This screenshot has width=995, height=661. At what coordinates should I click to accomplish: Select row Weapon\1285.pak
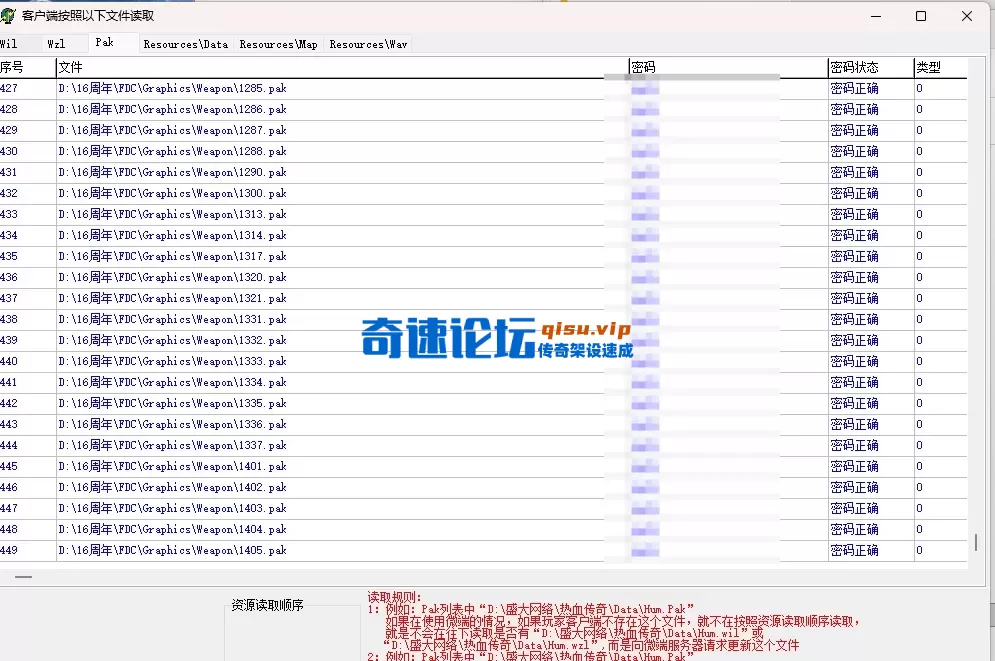tap(484, 89)
